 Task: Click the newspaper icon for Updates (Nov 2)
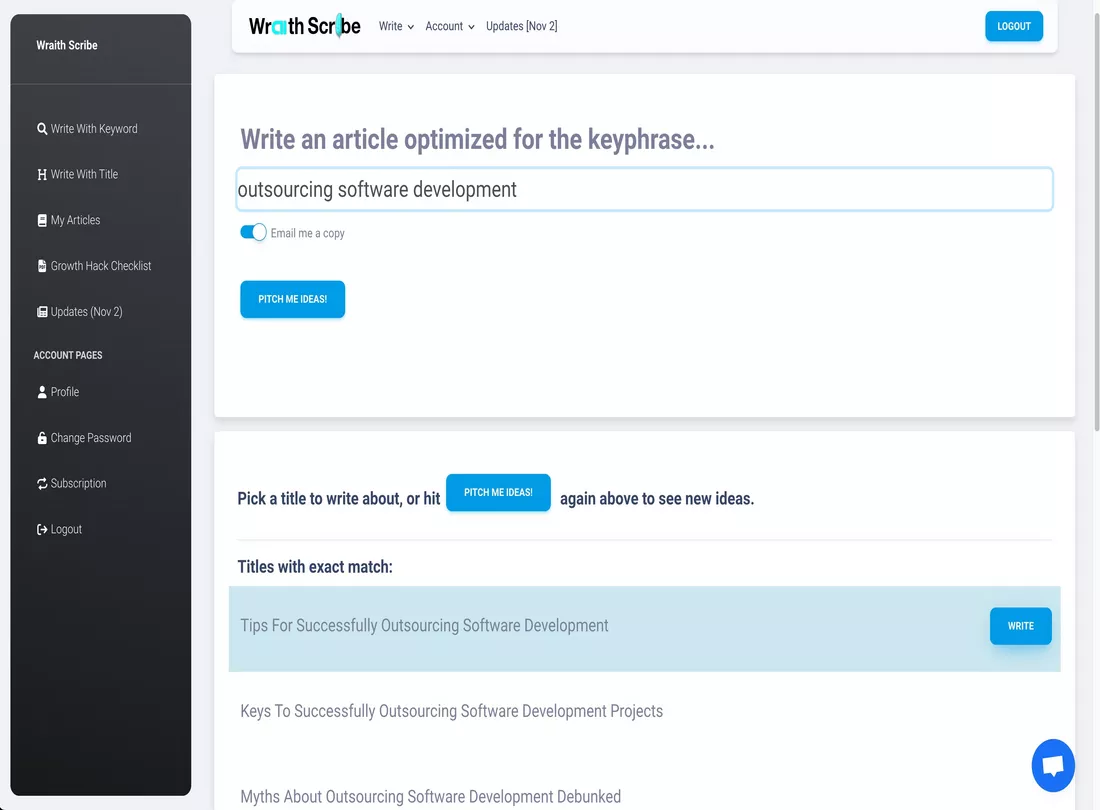tap(42, 312)
